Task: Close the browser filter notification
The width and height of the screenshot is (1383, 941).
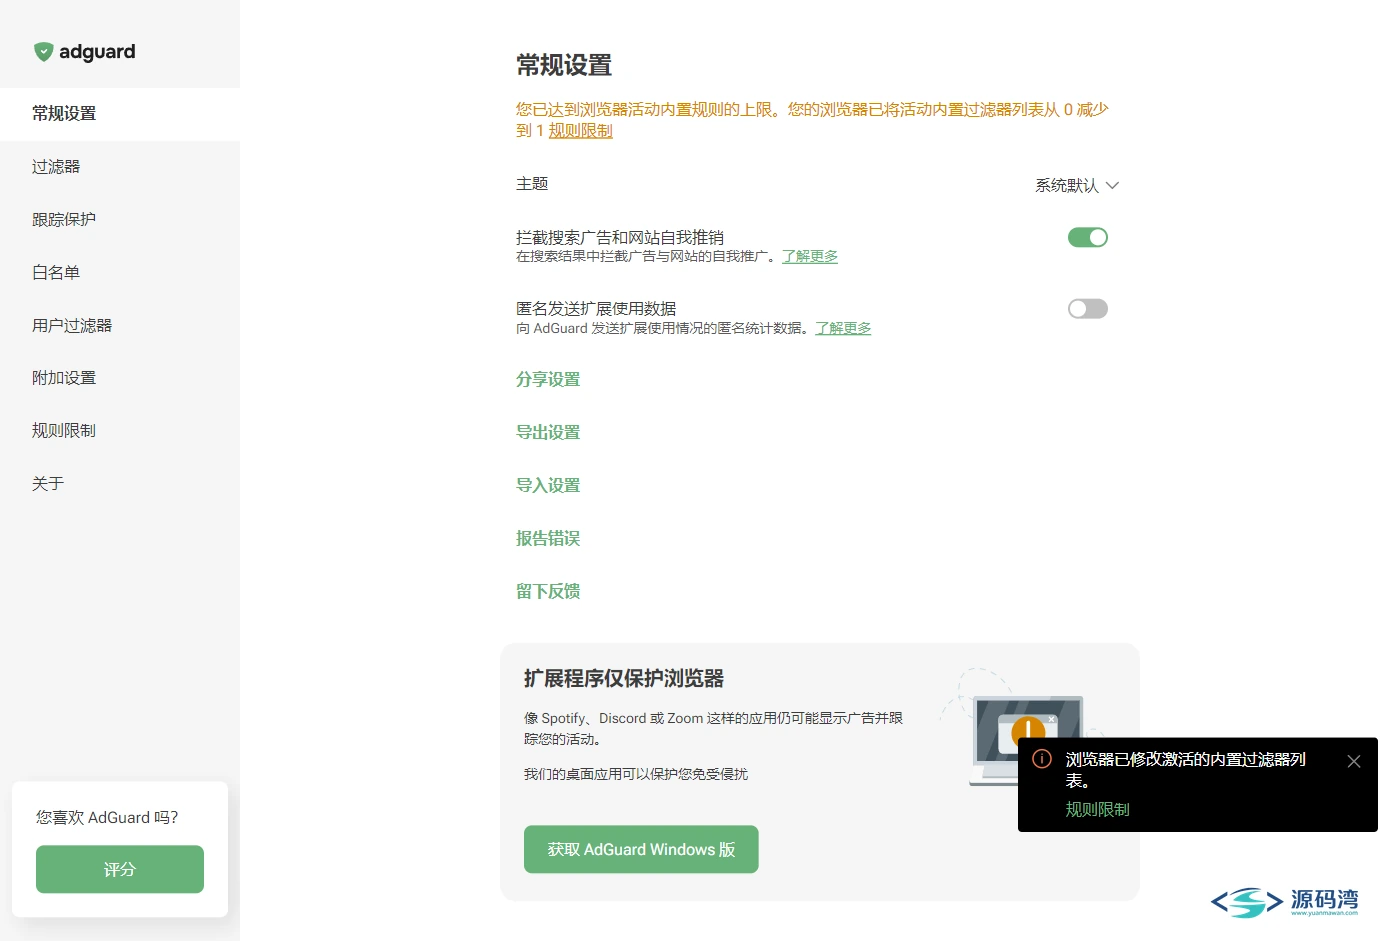Action: (x=1354, y=762)
